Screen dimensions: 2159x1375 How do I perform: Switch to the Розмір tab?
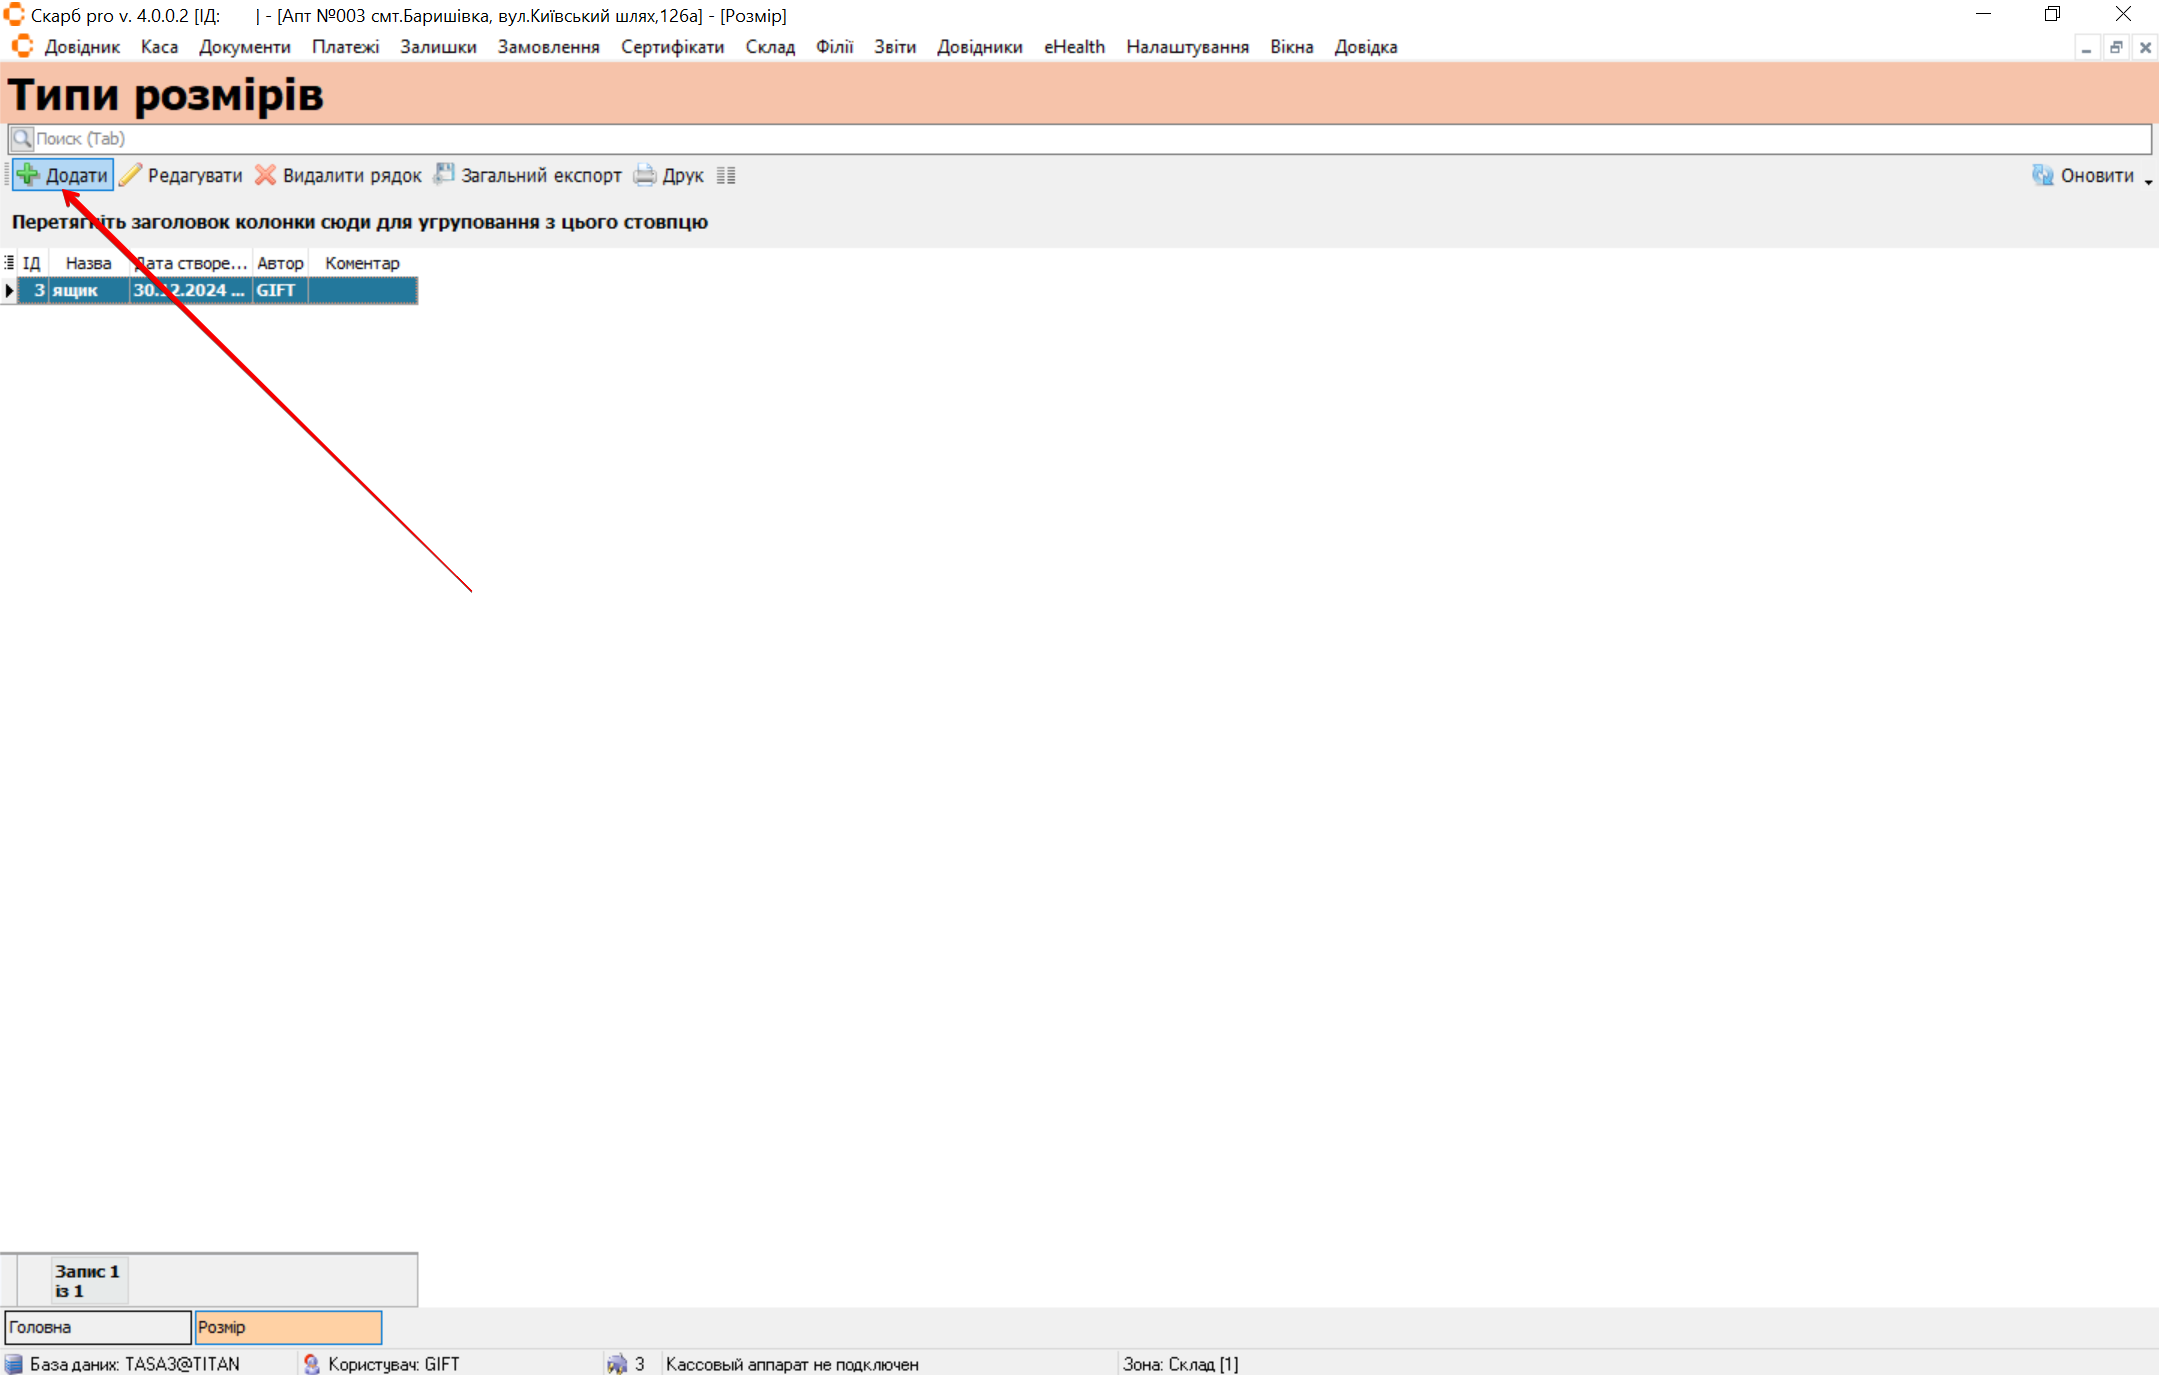[288, 1327]
